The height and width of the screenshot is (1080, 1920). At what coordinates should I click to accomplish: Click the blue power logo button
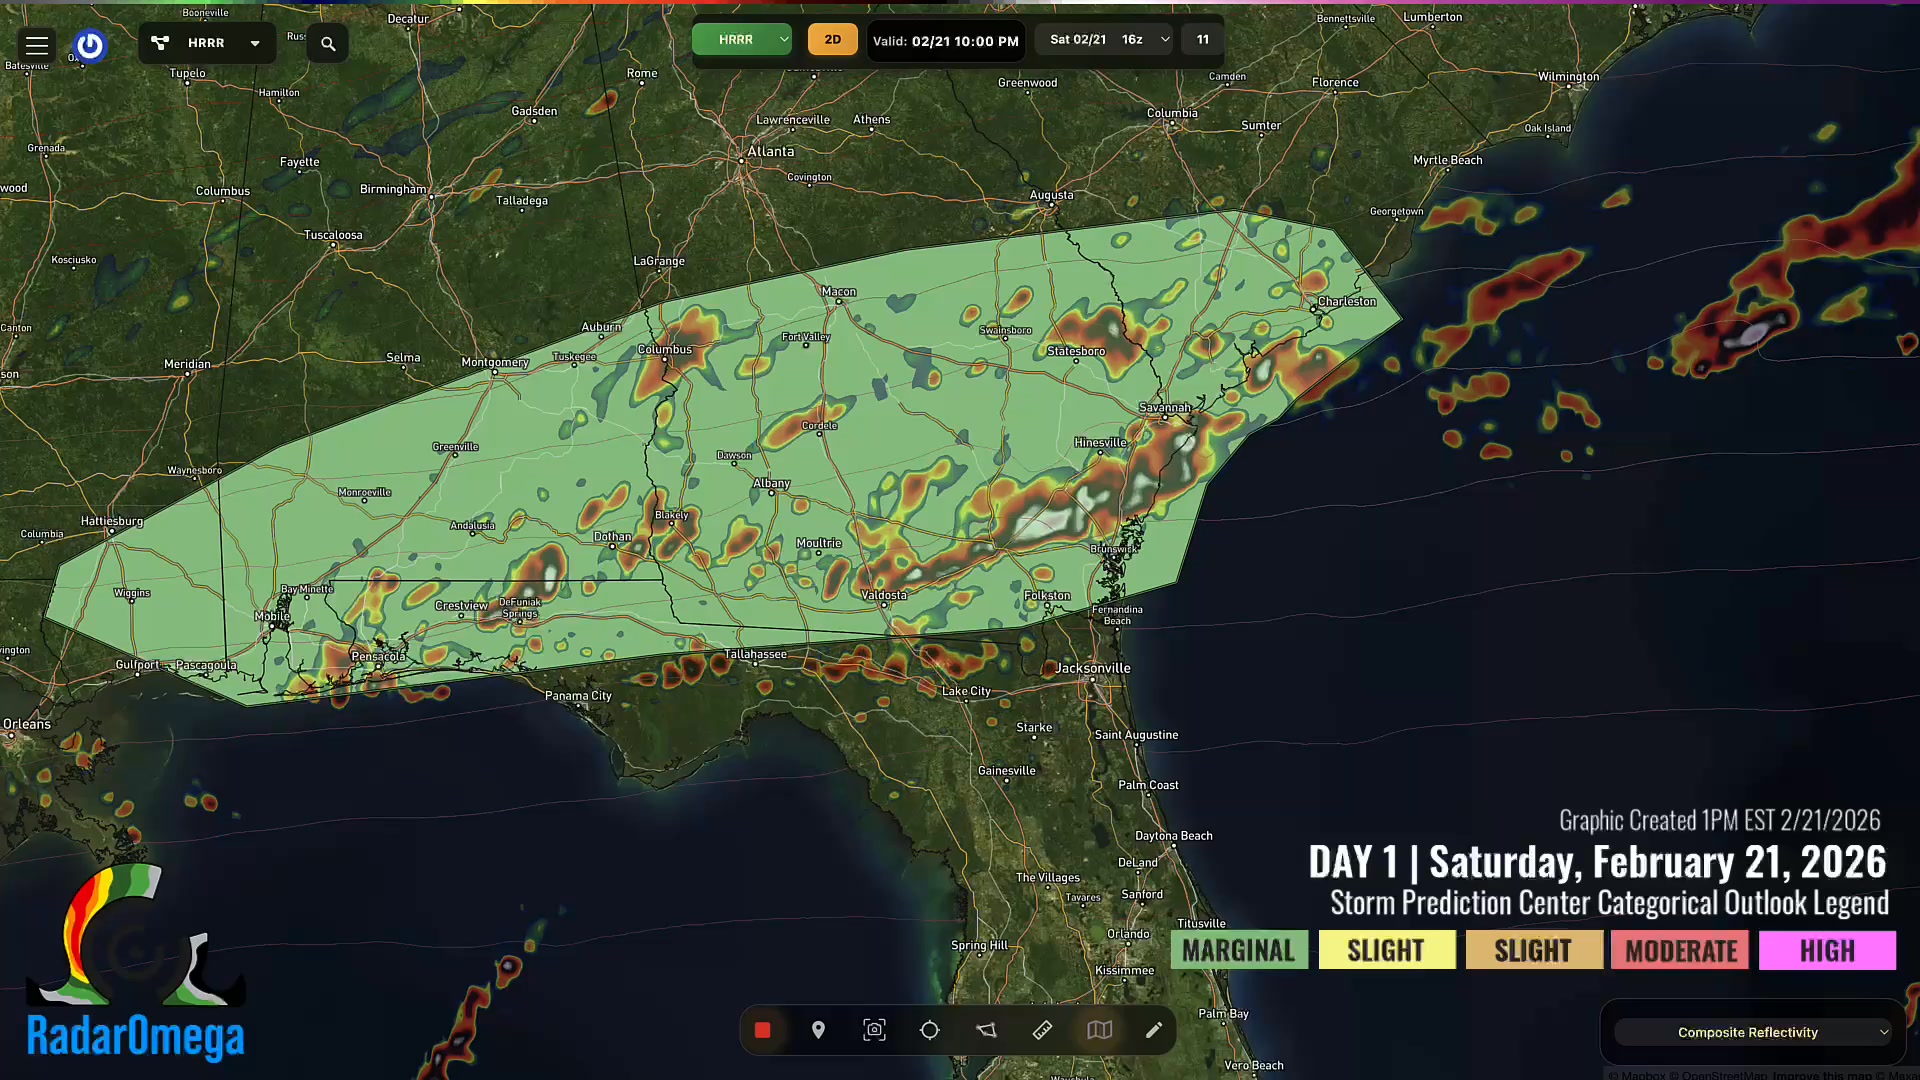click(x=90, y=45)
